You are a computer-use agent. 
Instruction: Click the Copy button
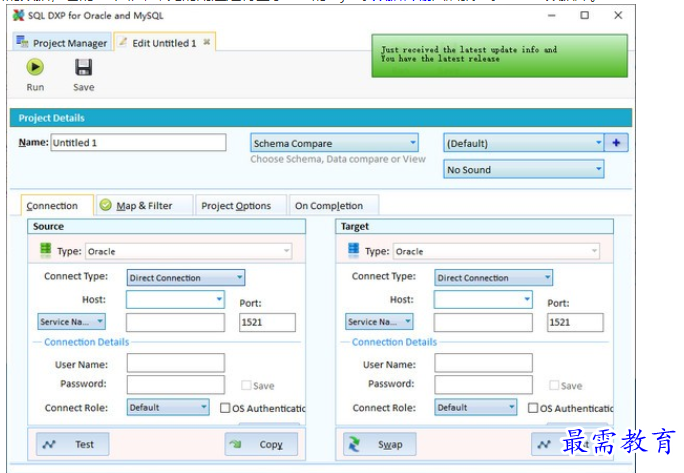[x=261, y=444]
